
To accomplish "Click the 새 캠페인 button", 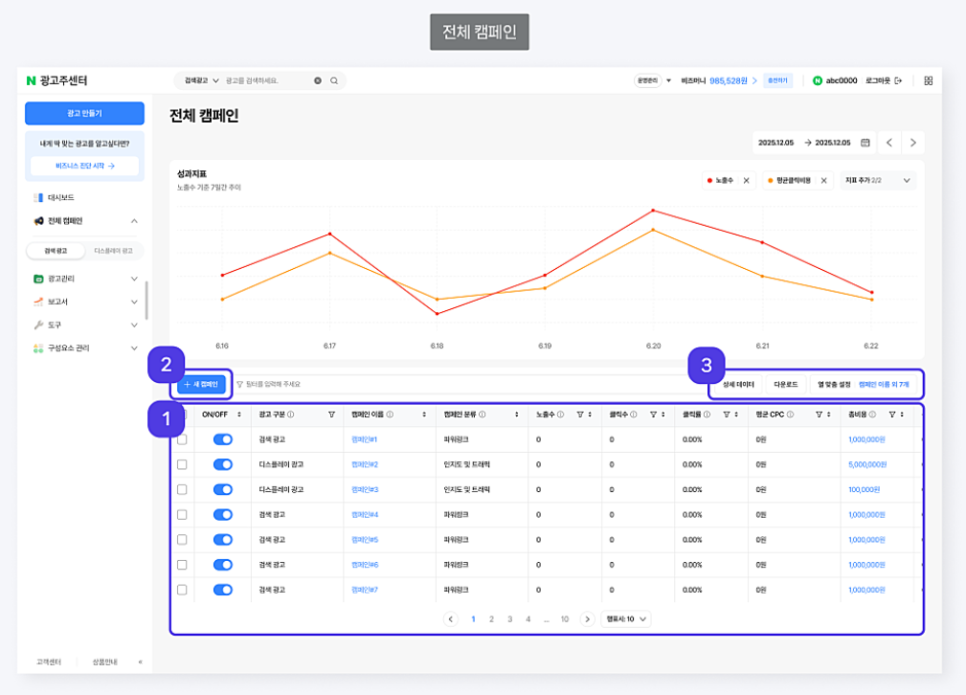I will tap(201, 384).
